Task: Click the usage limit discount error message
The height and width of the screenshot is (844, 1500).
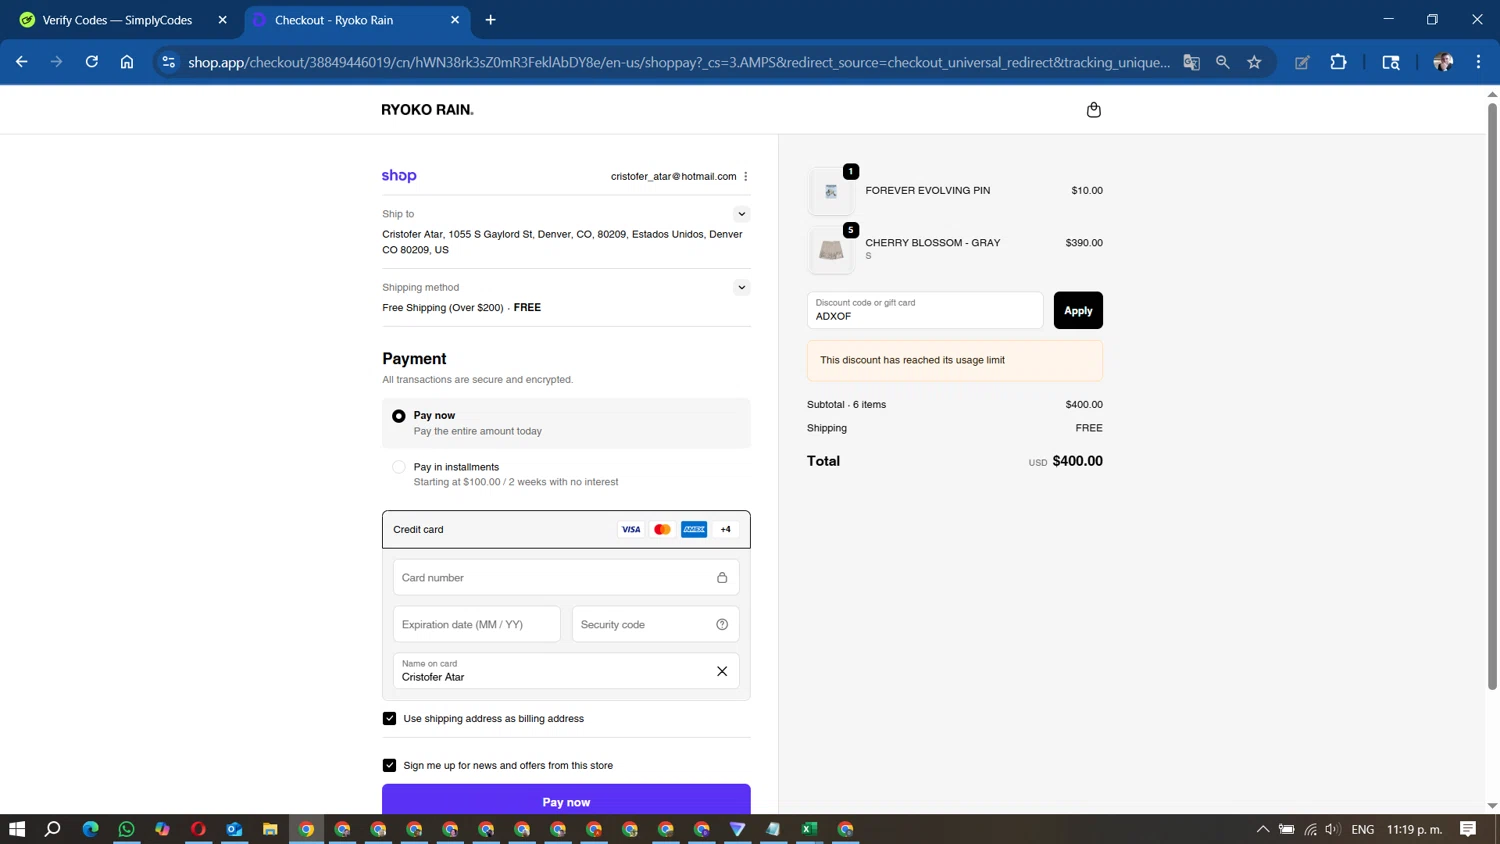Action: (x=955, y=360)
